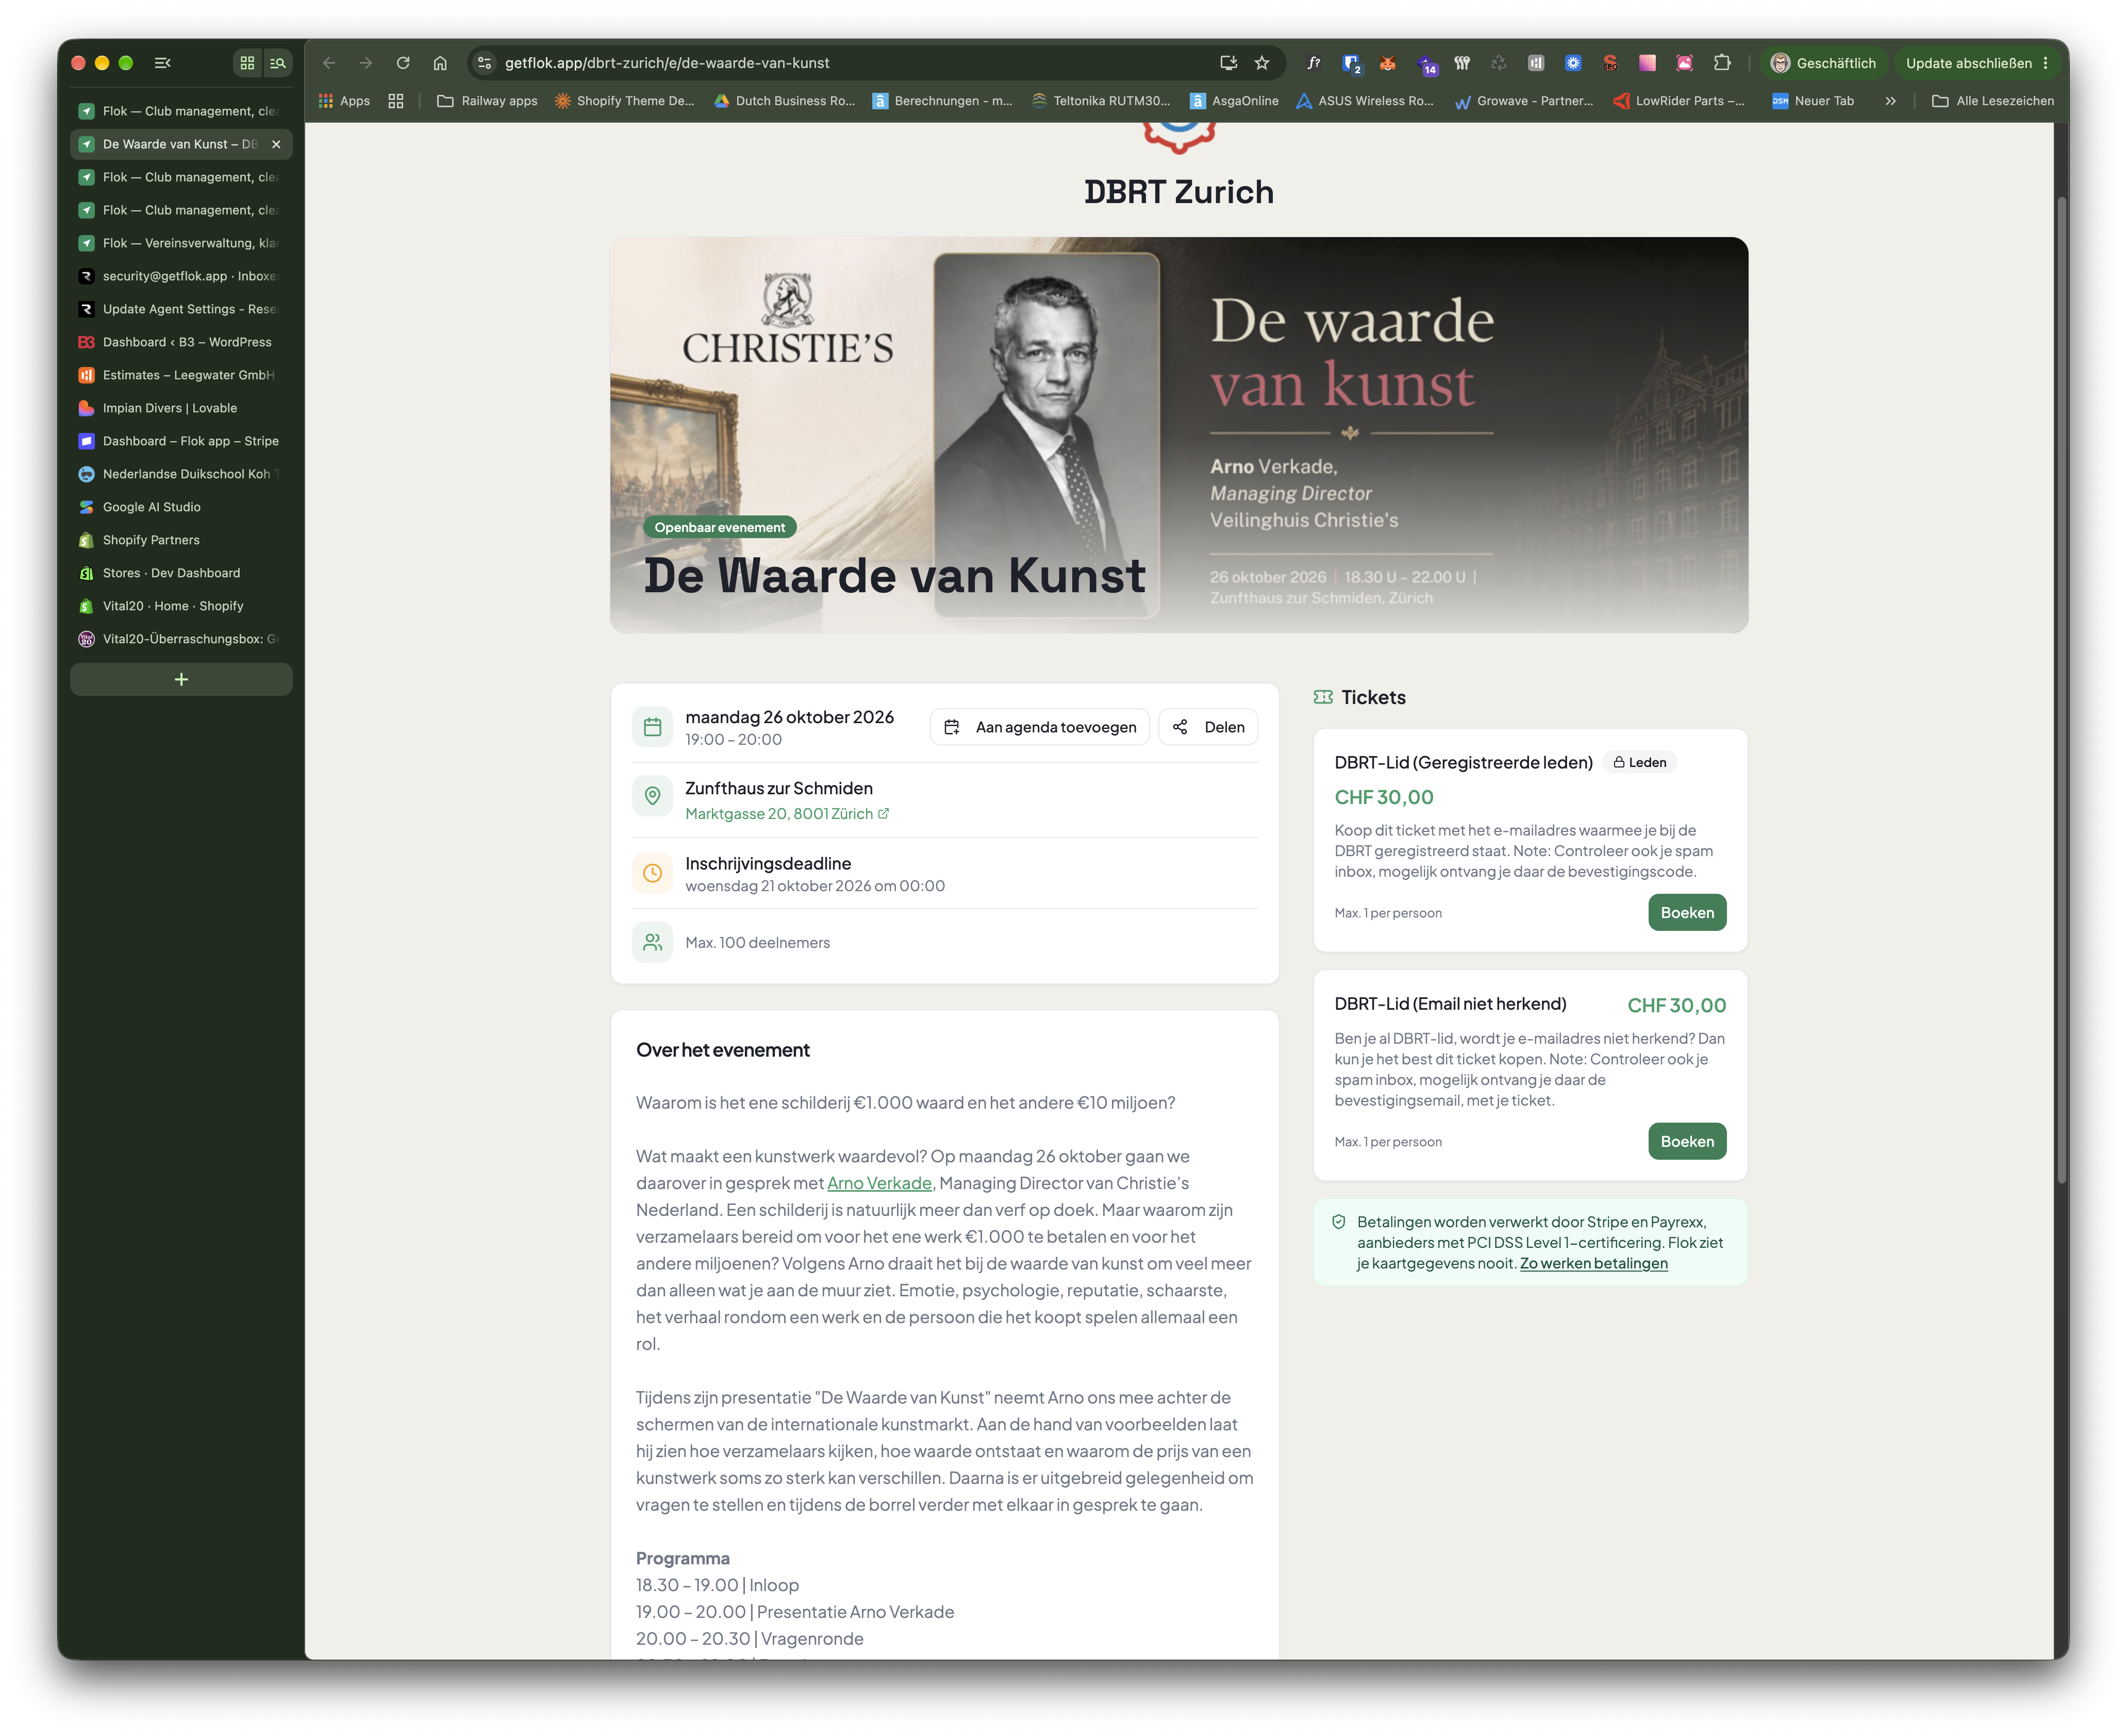Open the Neuer Tab bookmark

tap(1813, 101)
